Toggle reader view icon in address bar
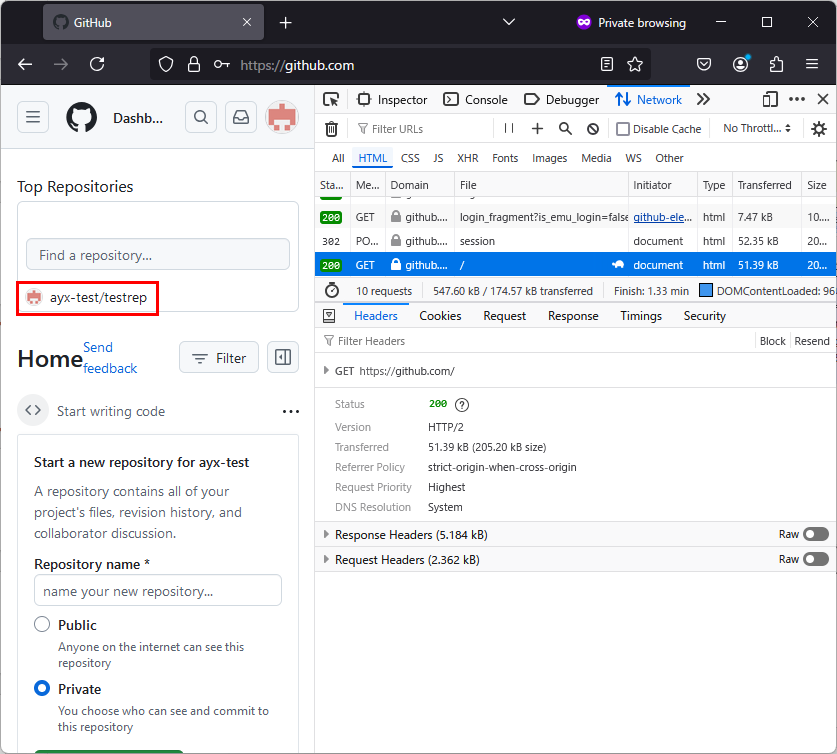Screen dimensions: 837x754 click(x=607, y=65)
